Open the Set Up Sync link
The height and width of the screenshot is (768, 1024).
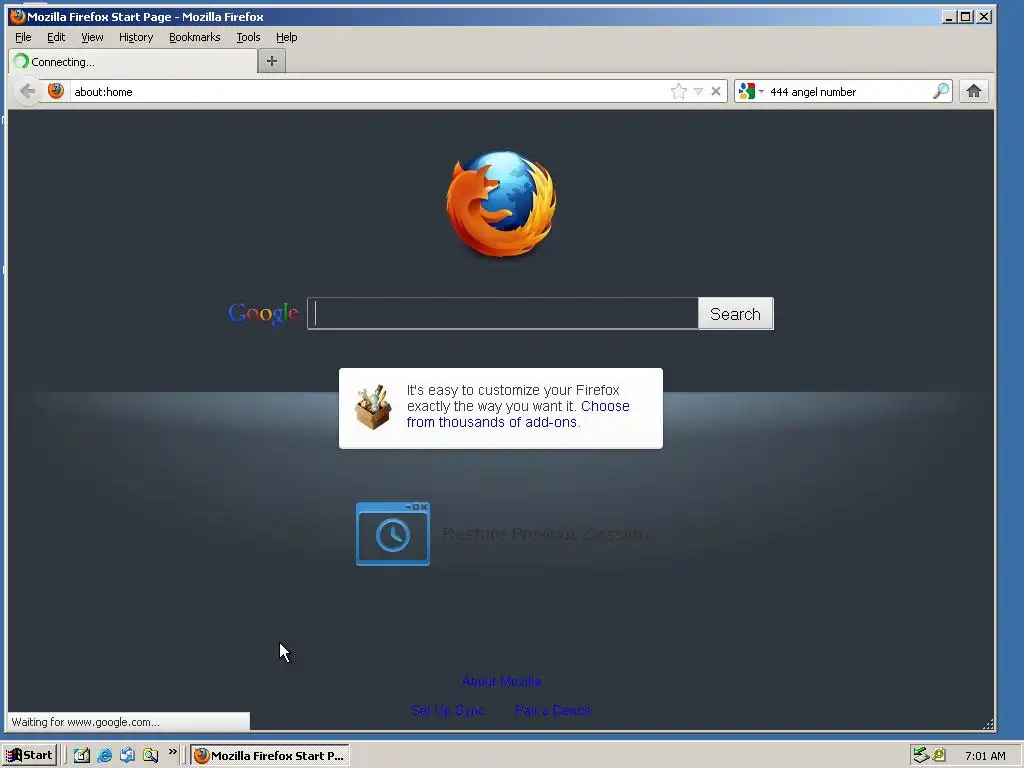(448, 710)
